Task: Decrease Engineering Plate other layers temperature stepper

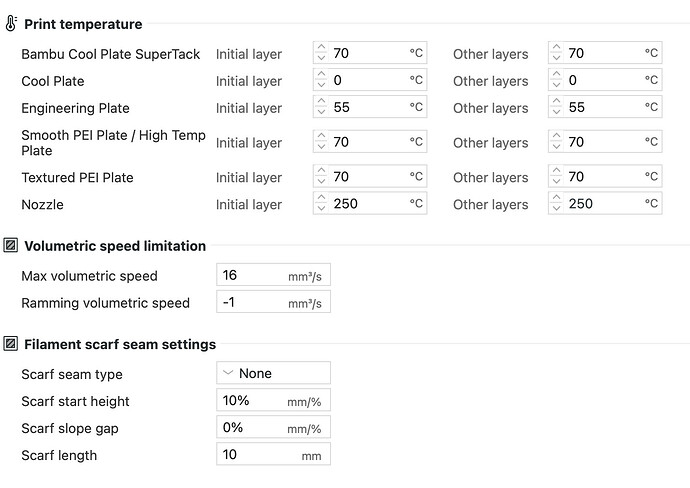Action: 556,112
